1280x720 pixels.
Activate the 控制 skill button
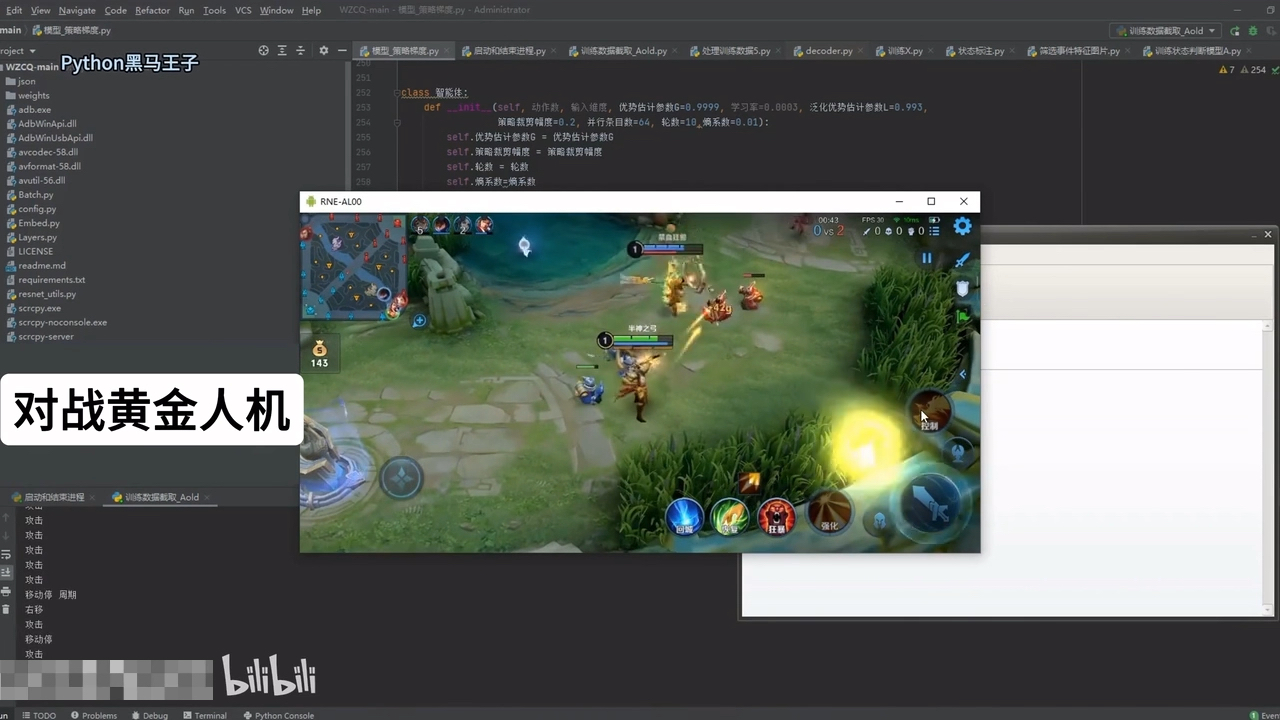click(930, 411)
